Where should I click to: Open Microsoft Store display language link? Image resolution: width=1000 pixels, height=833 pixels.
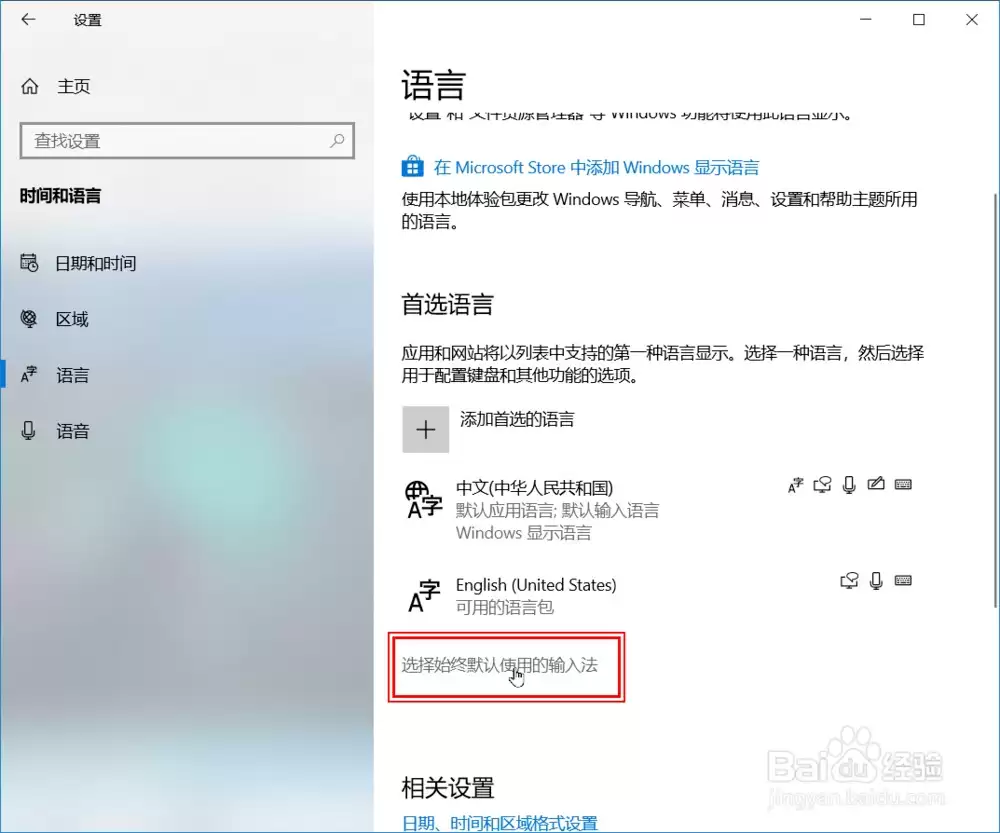596,168
